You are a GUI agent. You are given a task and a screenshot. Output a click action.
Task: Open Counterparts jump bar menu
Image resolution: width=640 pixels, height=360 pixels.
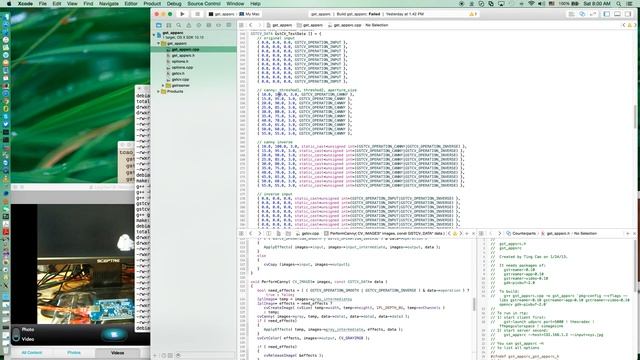point(521,233)
